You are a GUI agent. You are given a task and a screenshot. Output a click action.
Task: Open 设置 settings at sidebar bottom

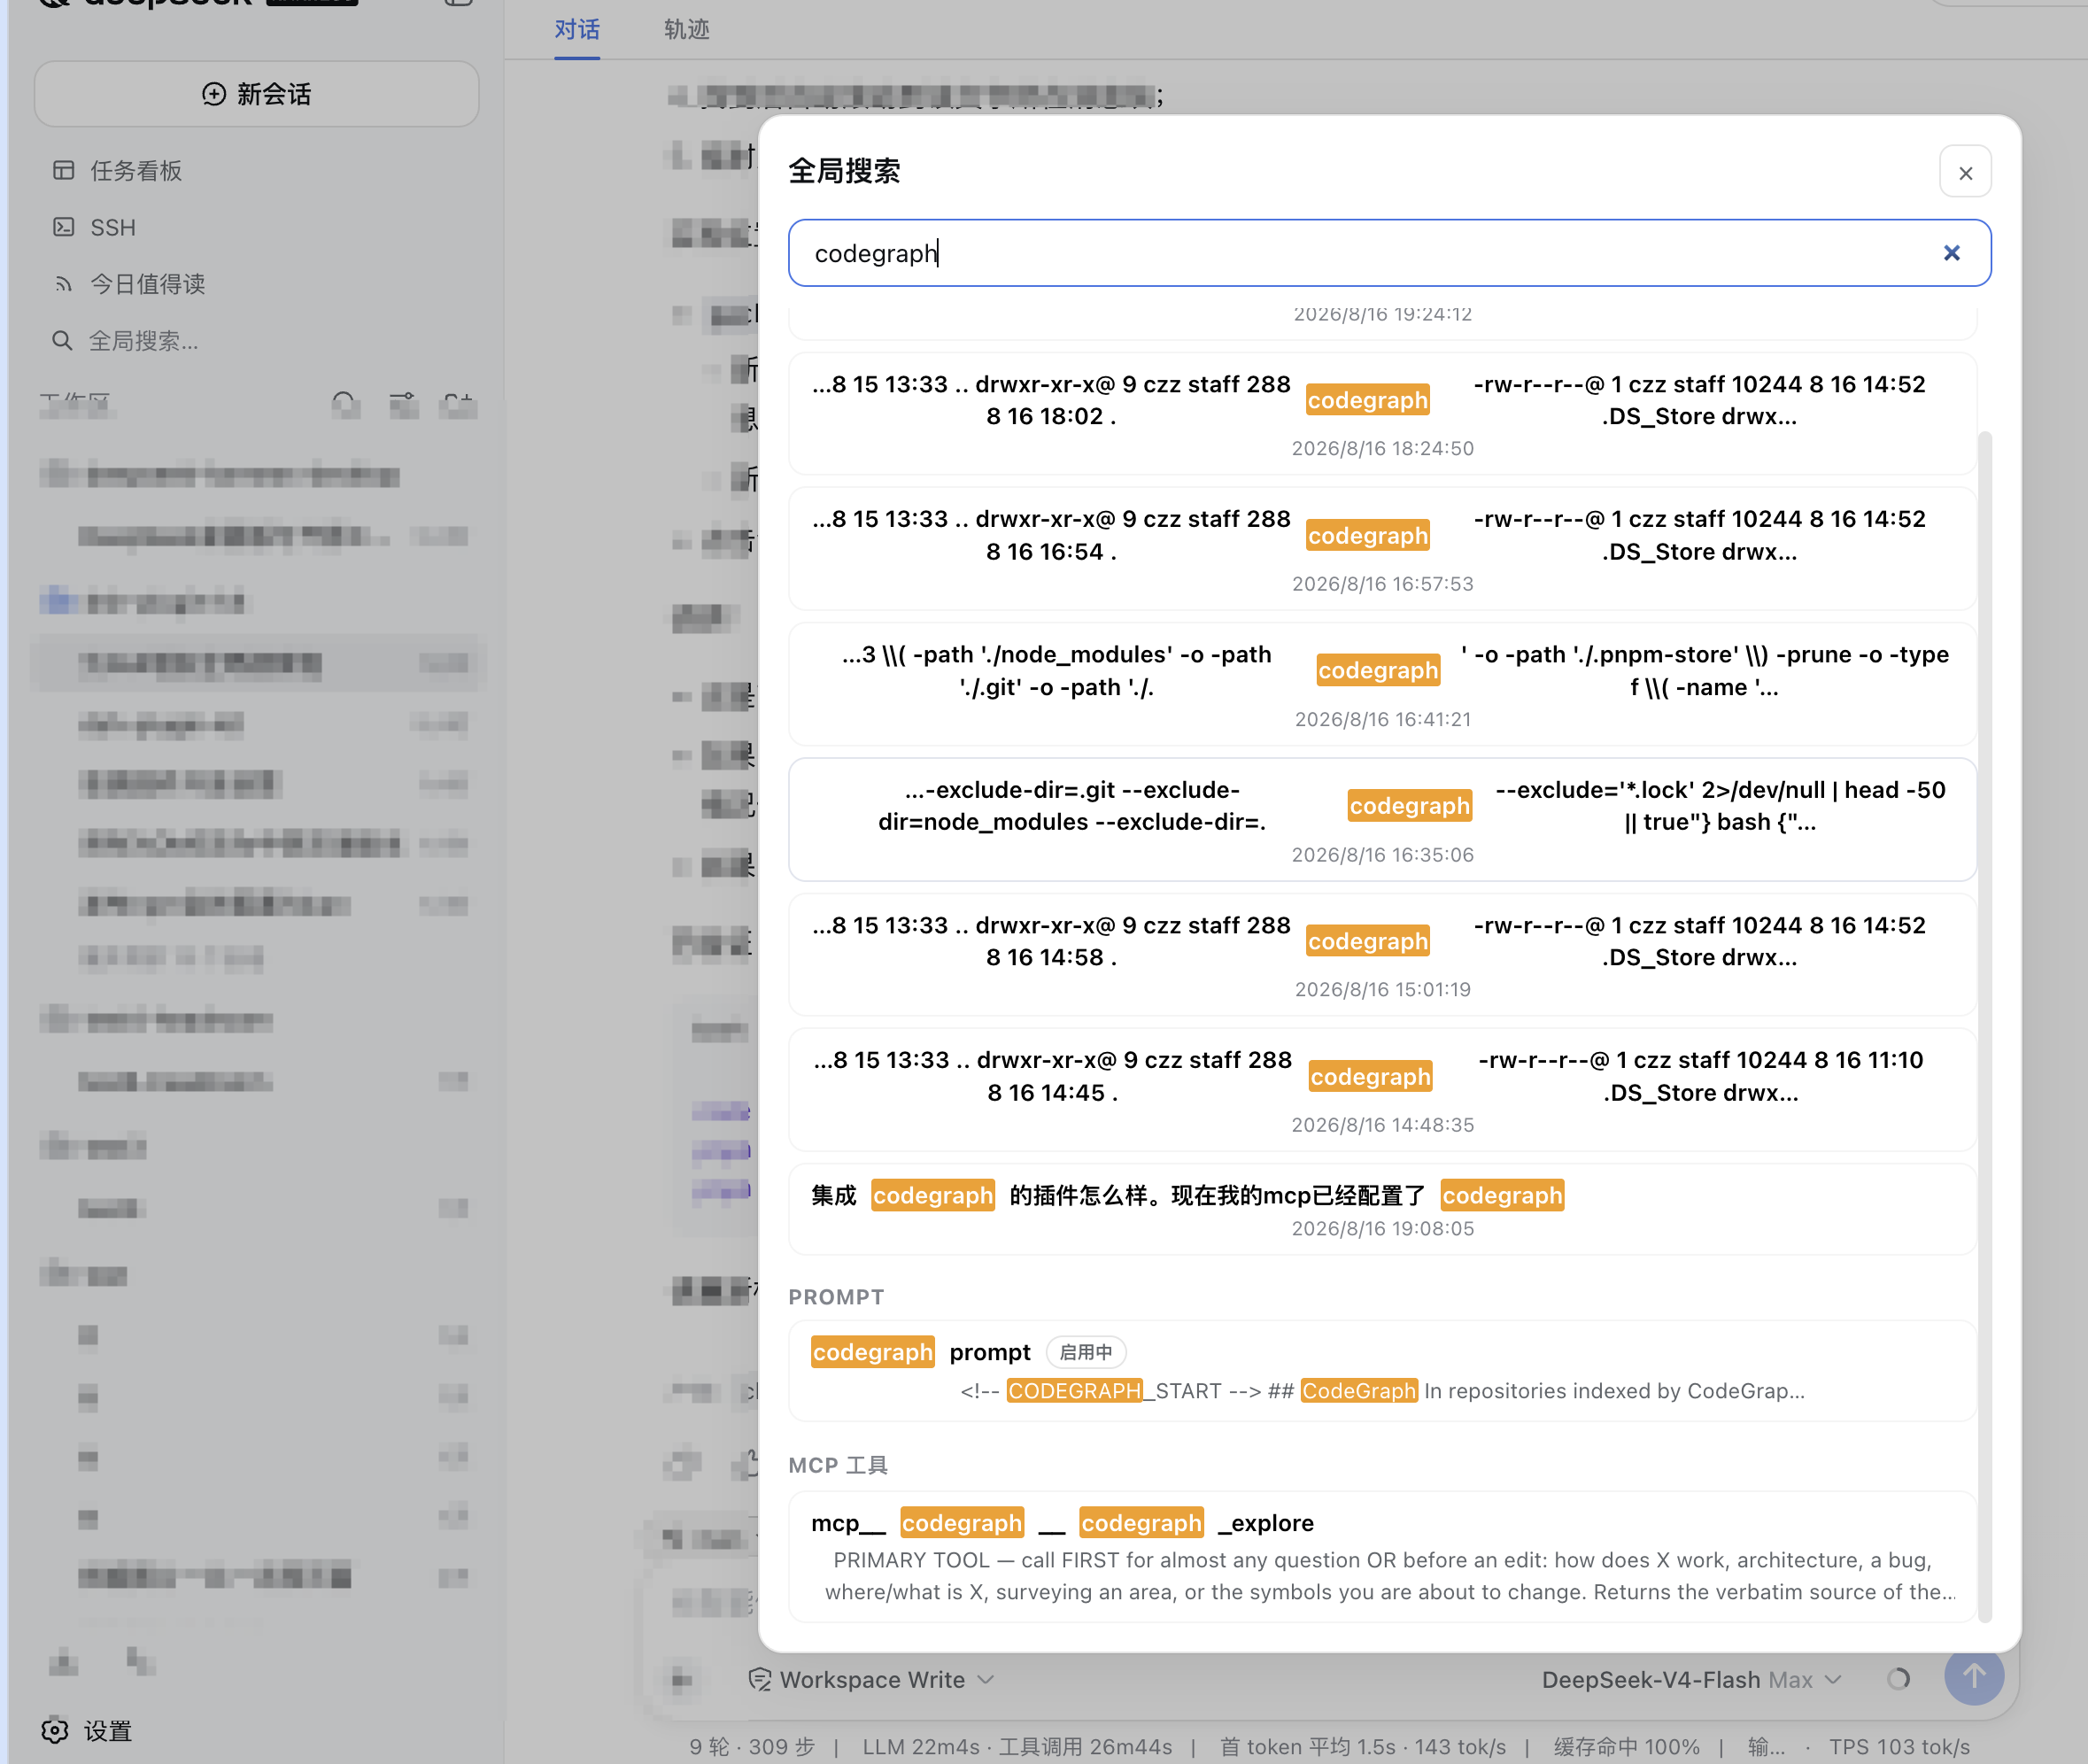pos(87,1731)
